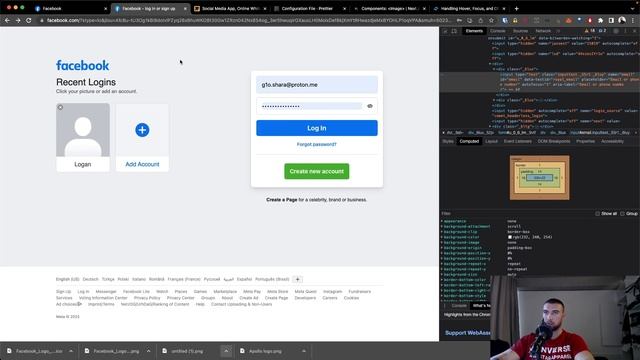The width and height of the screenshot is (640, 360).
Task: Reload the Facebook page
Action: click(29, 20)
